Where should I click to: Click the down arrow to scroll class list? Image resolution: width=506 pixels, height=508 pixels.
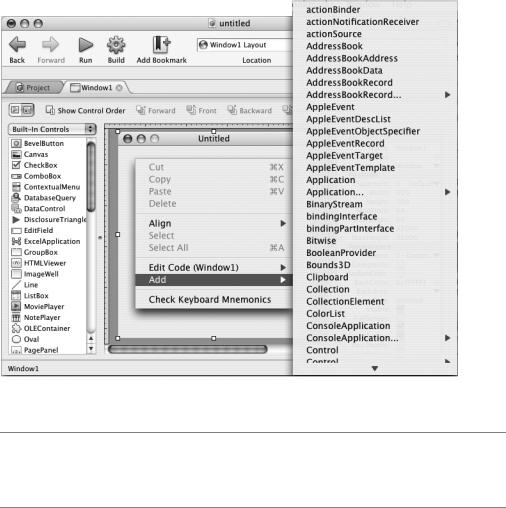click(375, 368)
